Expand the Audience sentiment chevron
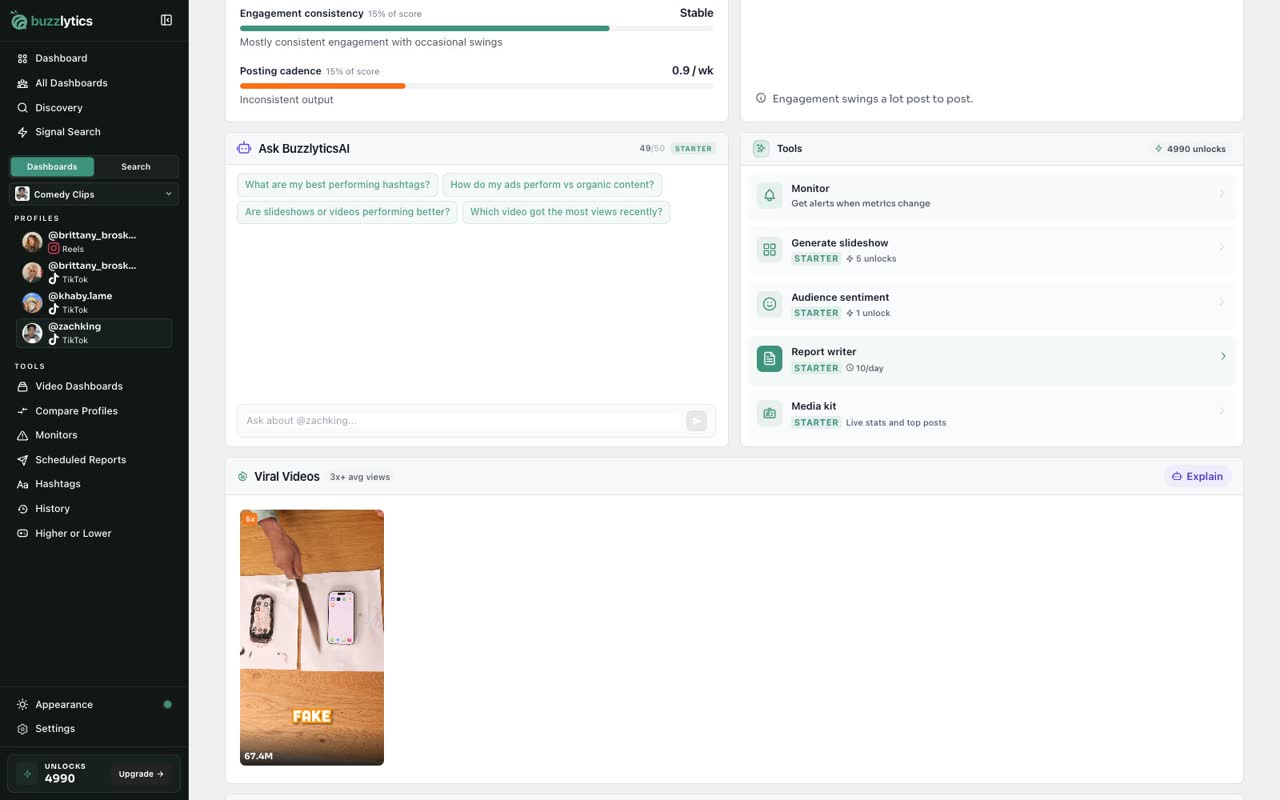The height and width of the screenshot is (800, 1280). pyautogui.click(x=1222, y=303)
